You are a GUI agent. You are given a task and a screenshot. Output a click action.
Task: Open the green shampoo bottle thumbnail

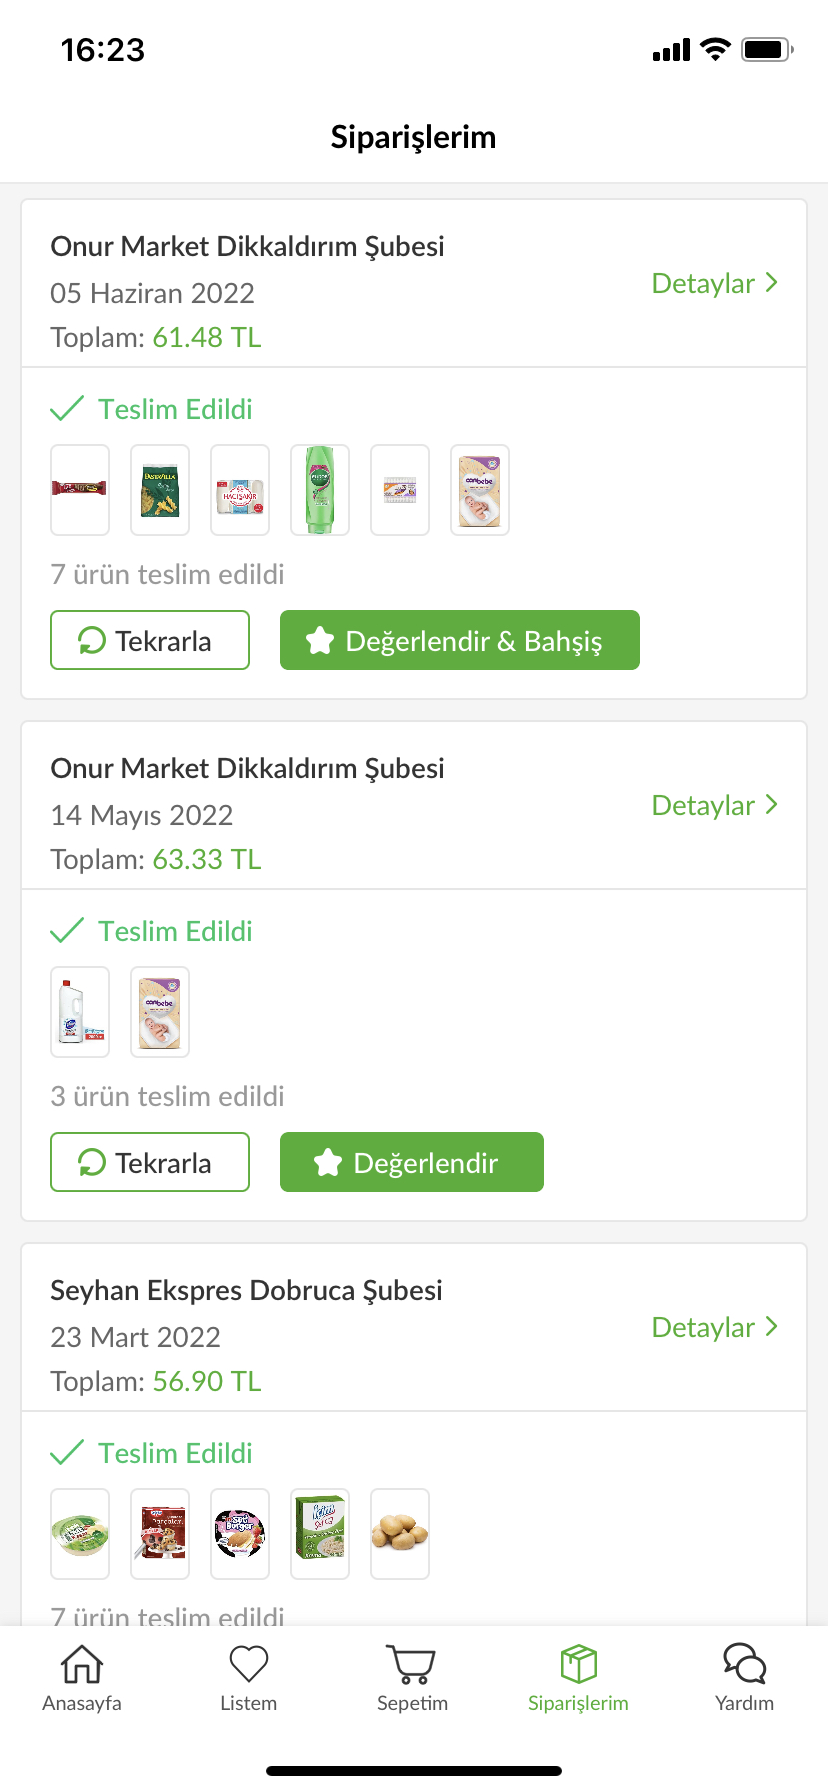coord(320,490)
